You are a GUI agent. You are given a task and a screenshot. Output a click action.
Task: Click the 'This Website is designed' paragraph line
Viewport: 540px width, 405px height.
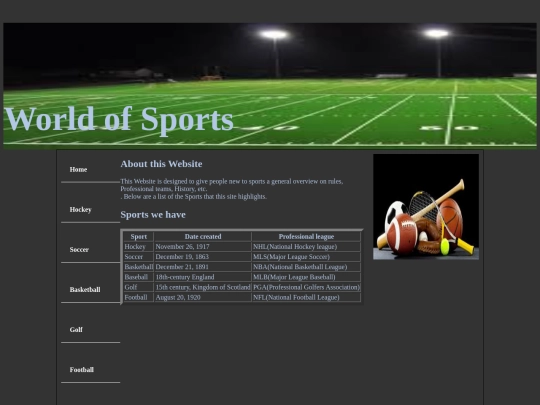[232, 181]
